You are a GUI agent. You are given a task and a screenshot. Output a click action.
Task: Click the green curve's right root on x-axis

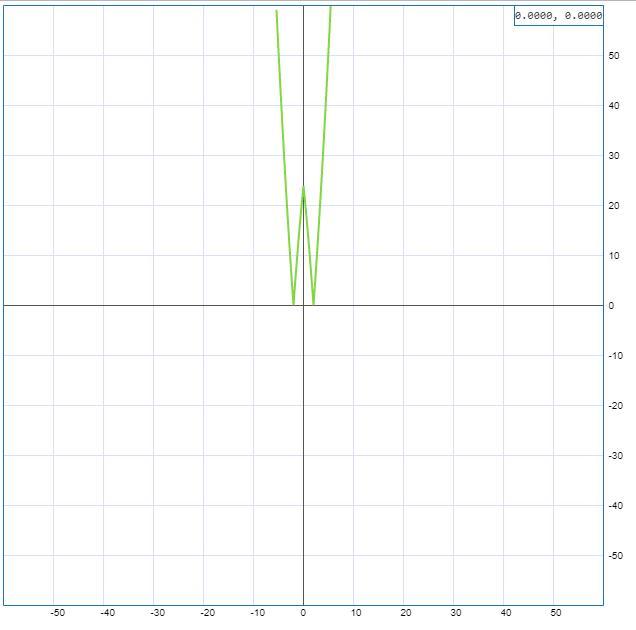pyautogui.click(x=314, y=304)
